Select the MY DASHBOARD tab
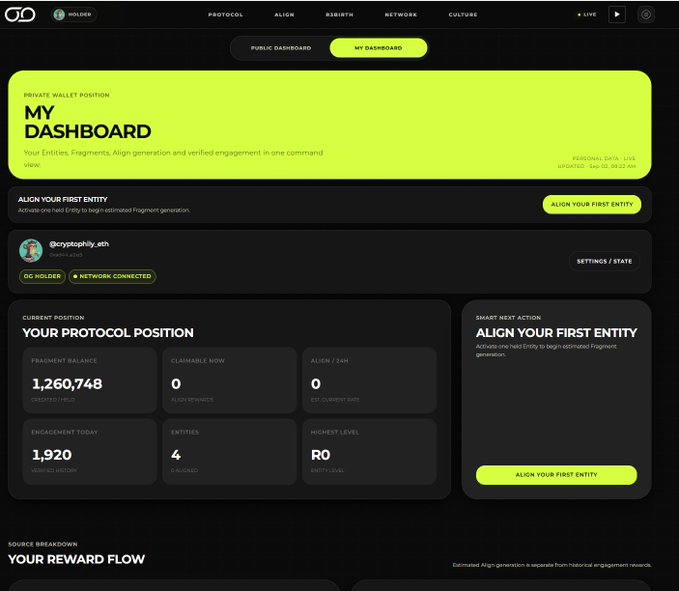The image size is (679, 591). (378, 48)
